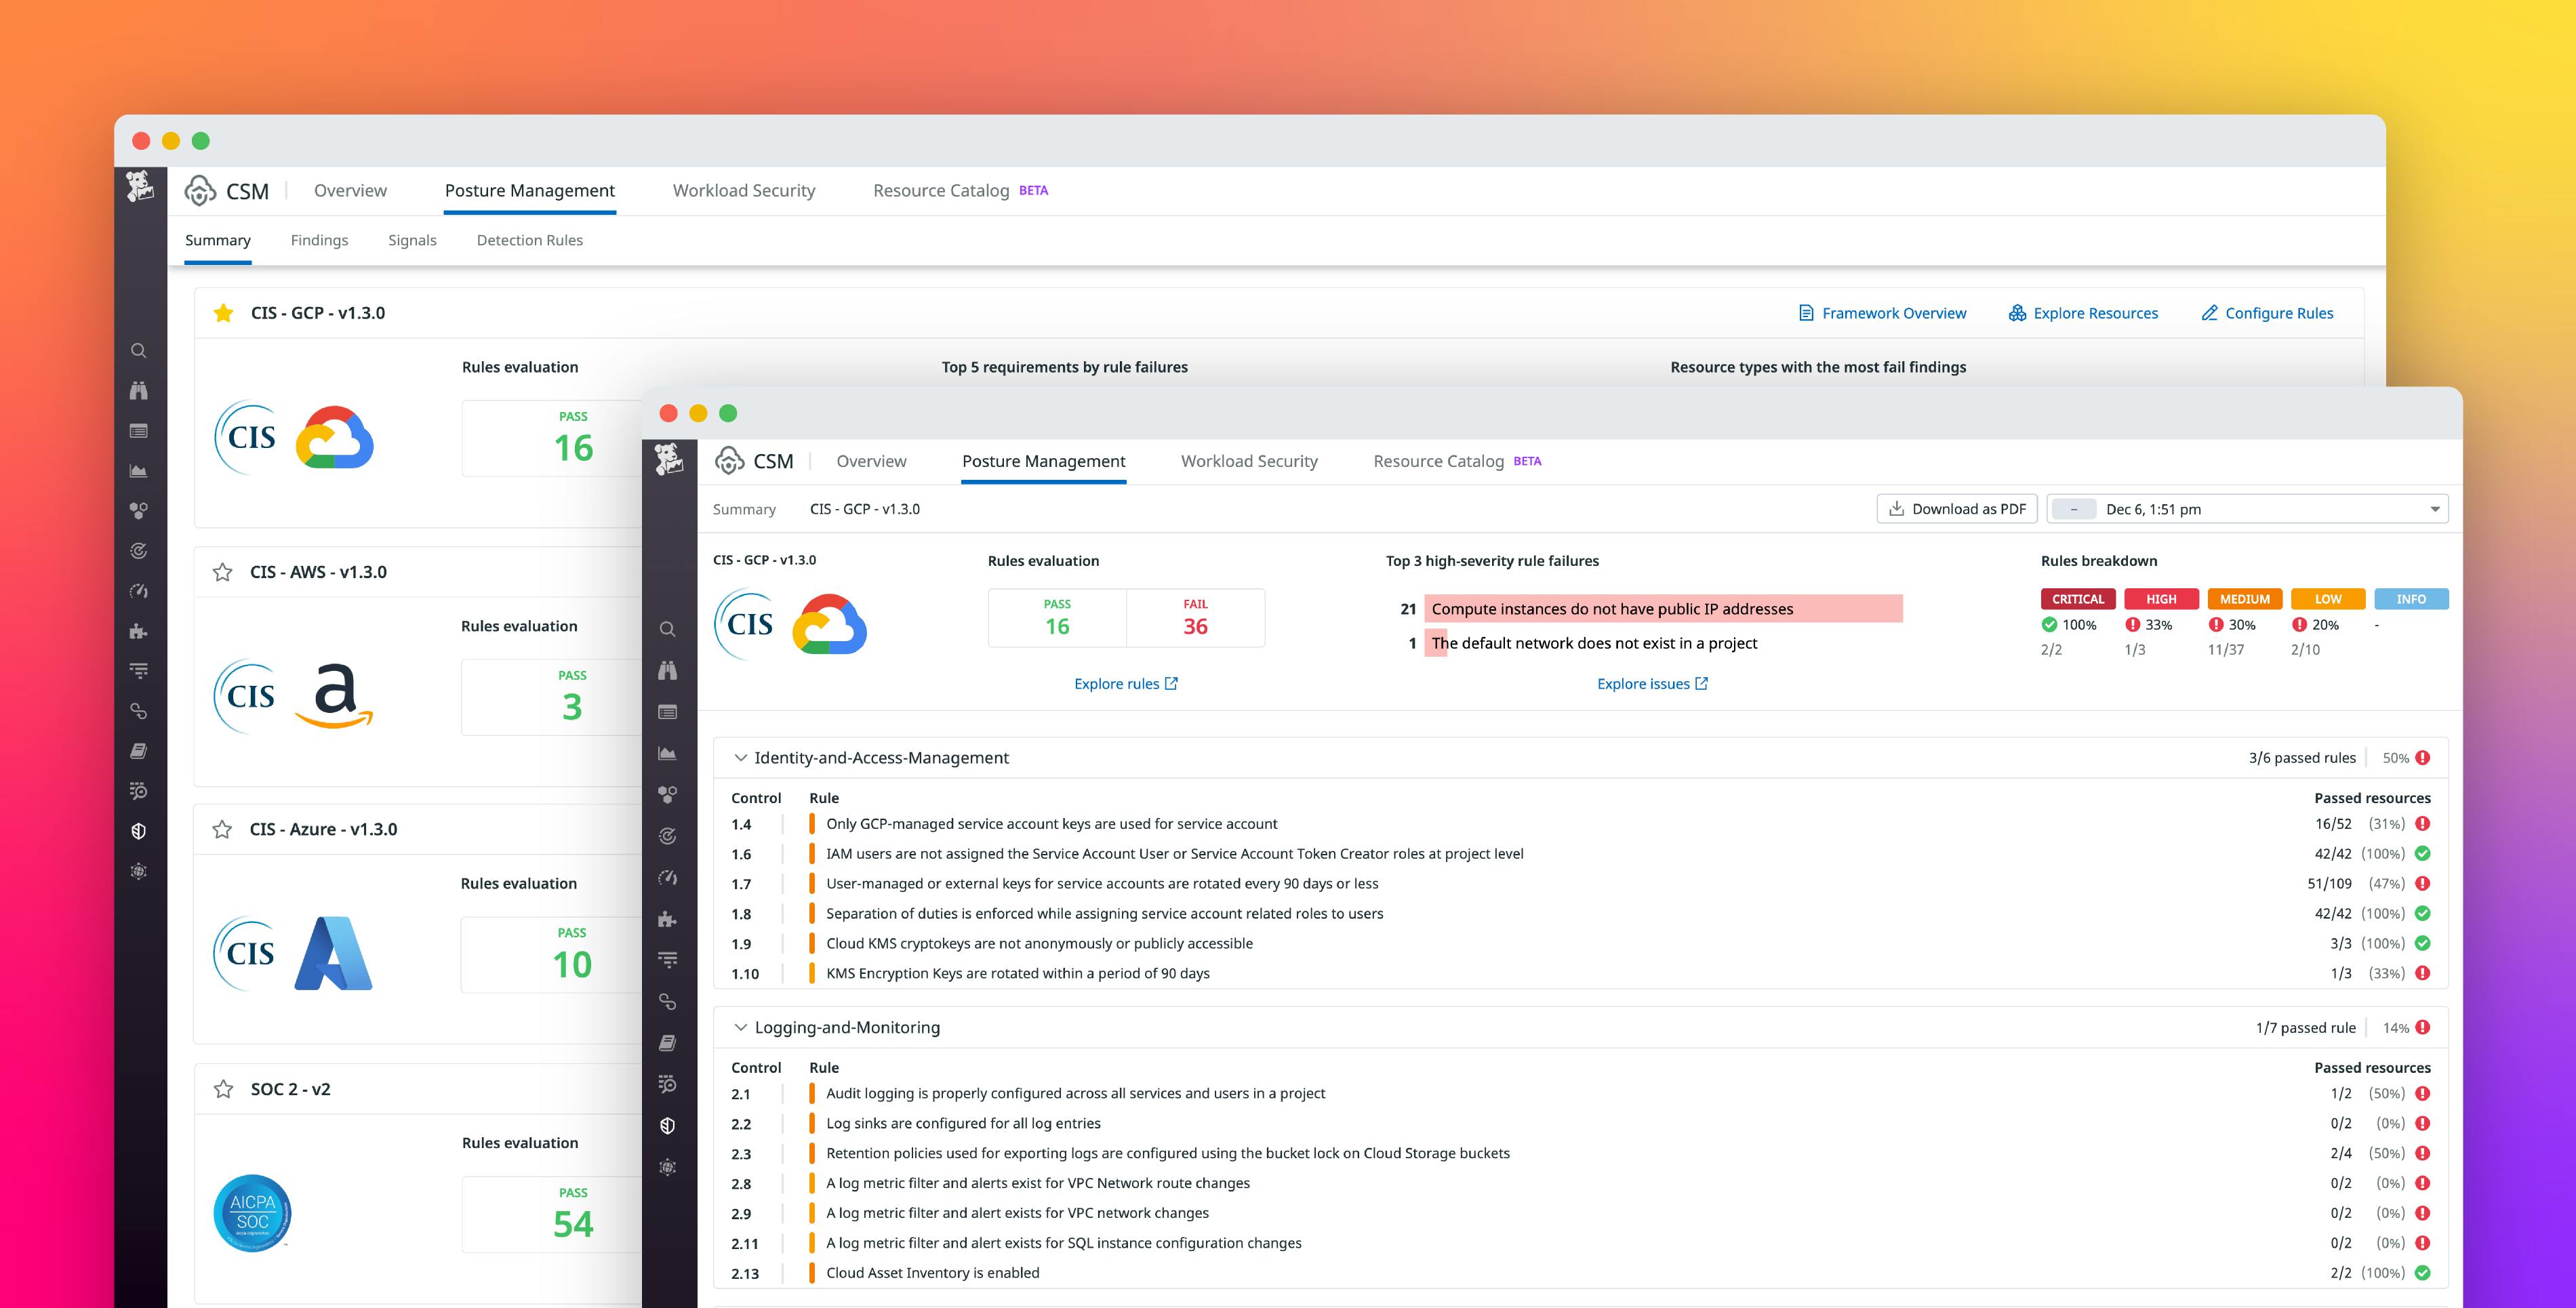Click the Download as PDF button
This screenshot has width=2576, height=1308.
point(1956,508)
